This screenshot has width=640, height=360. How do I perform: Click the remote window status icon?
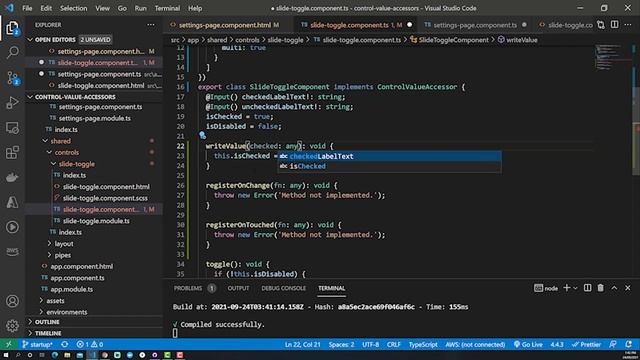[8, 344]
